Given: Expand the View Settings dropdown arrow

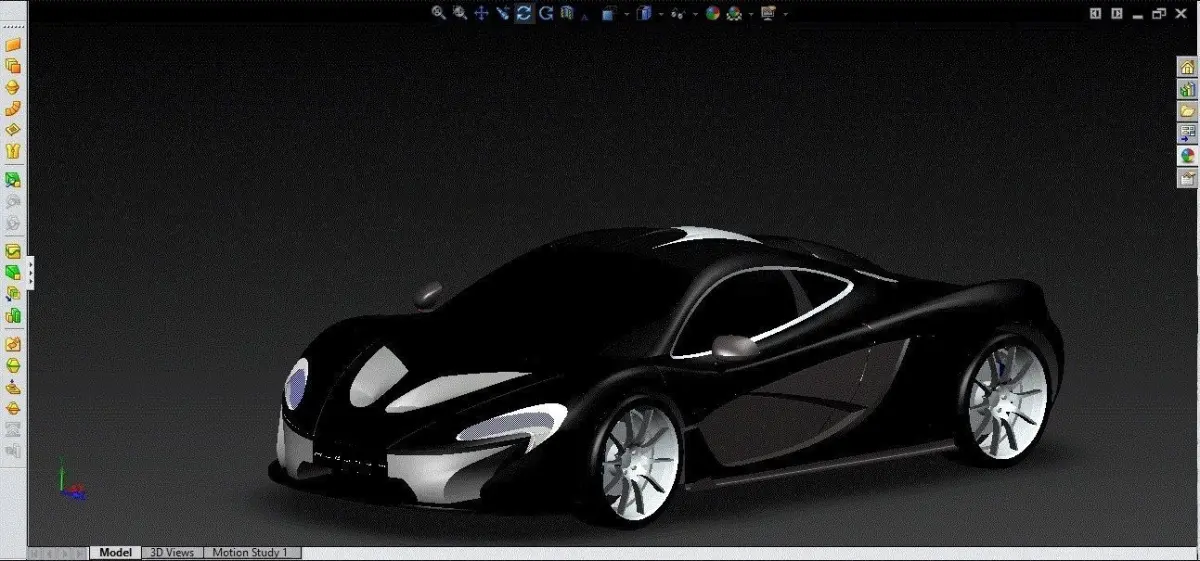Looking at the screenshot, I should (785, 14).
